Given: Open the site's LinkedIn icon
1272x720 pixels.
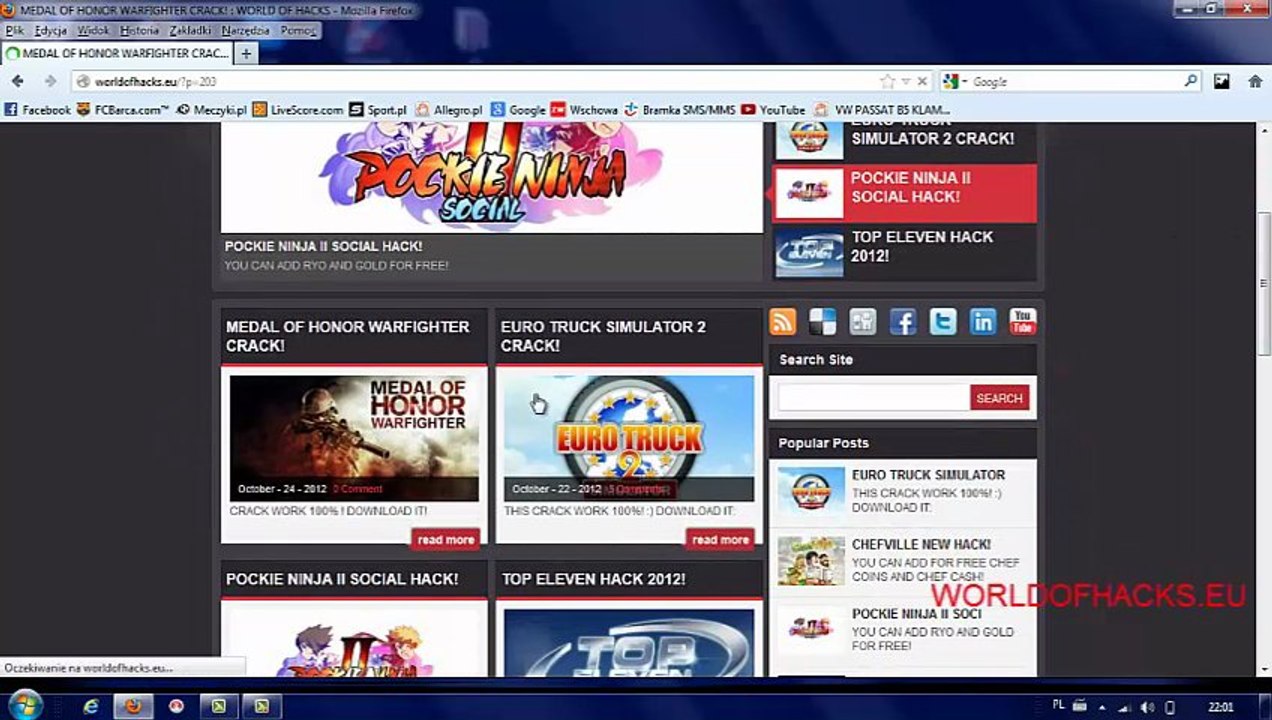Looking at the screenshot, I should click(x=983, y=321).
